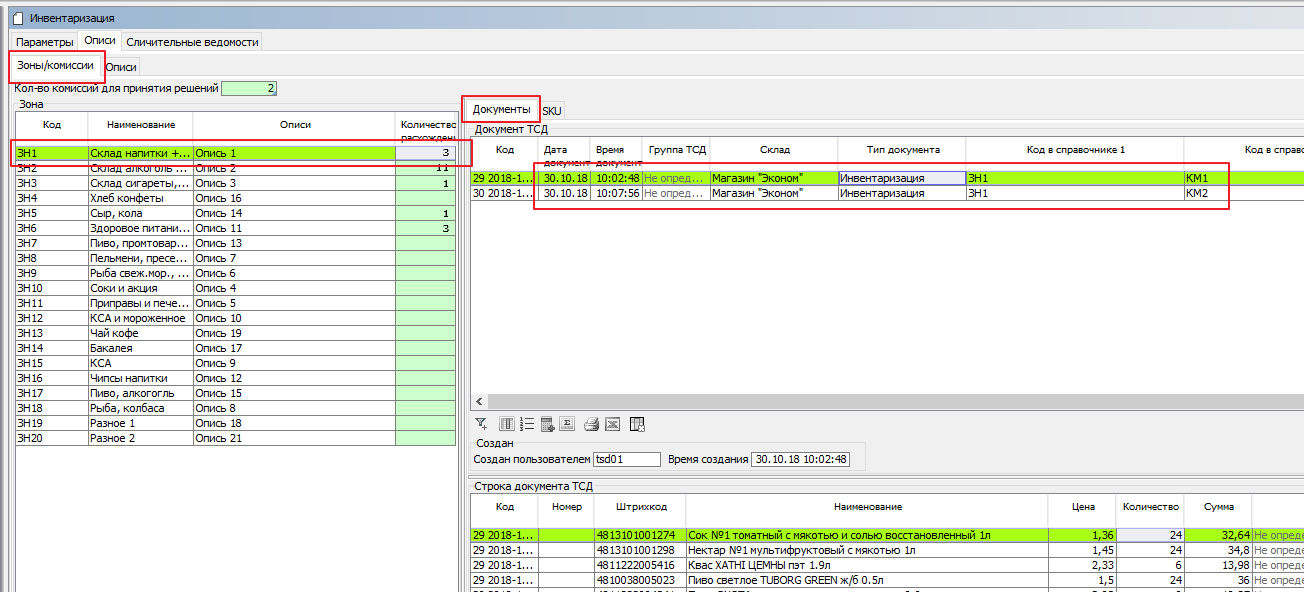Print the document table via printer icon
Viewport: 1304px width, 592px height.
[x=591, y=424]
